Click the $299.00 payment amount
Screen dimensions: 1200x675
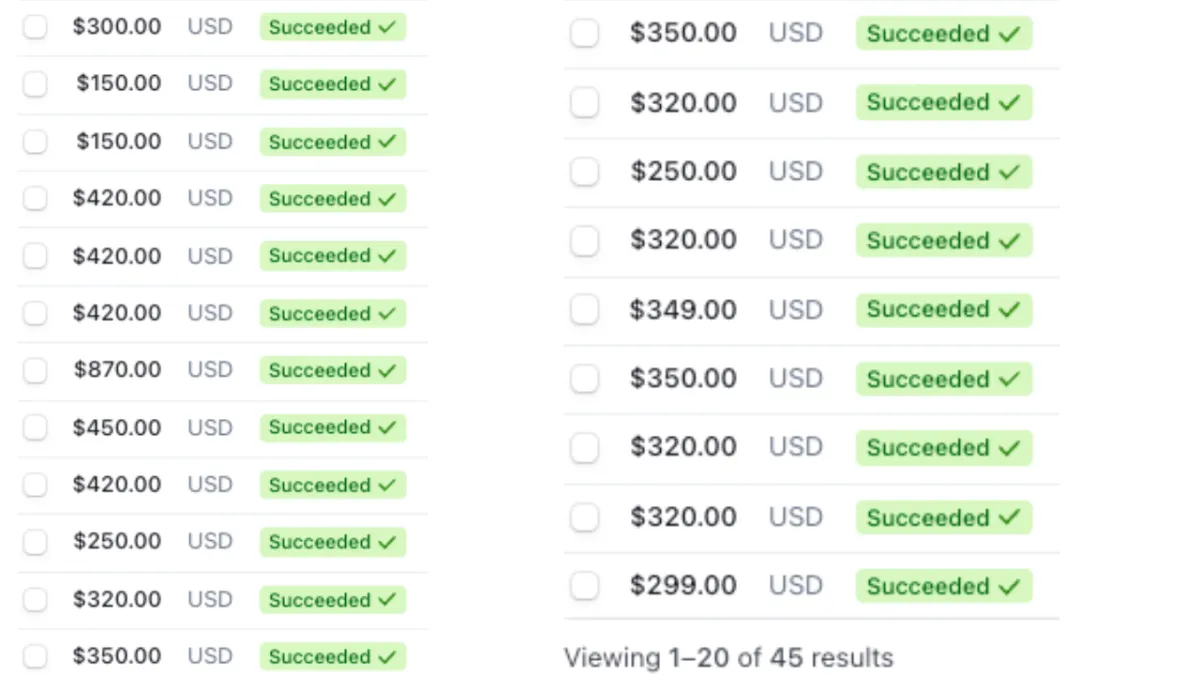point(683,586)
